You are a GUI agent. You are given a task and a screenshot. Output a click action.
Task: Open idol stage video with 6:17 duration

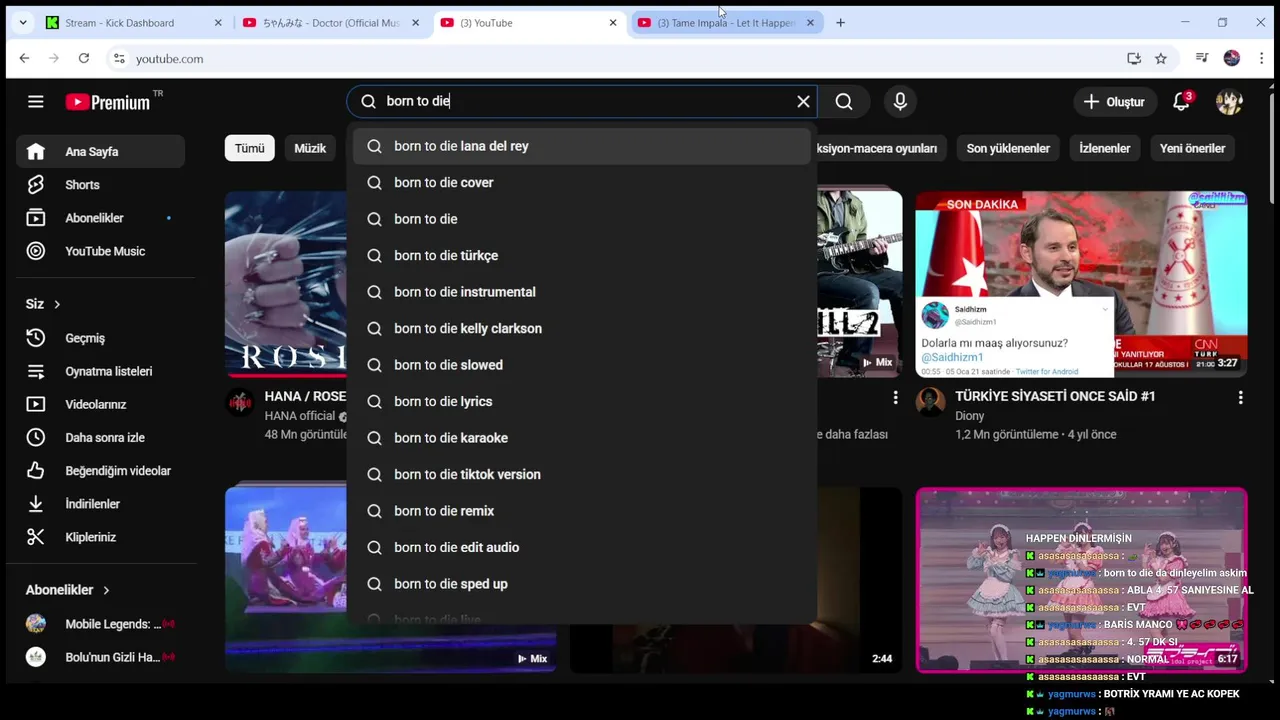click(x=1081, y=580)
